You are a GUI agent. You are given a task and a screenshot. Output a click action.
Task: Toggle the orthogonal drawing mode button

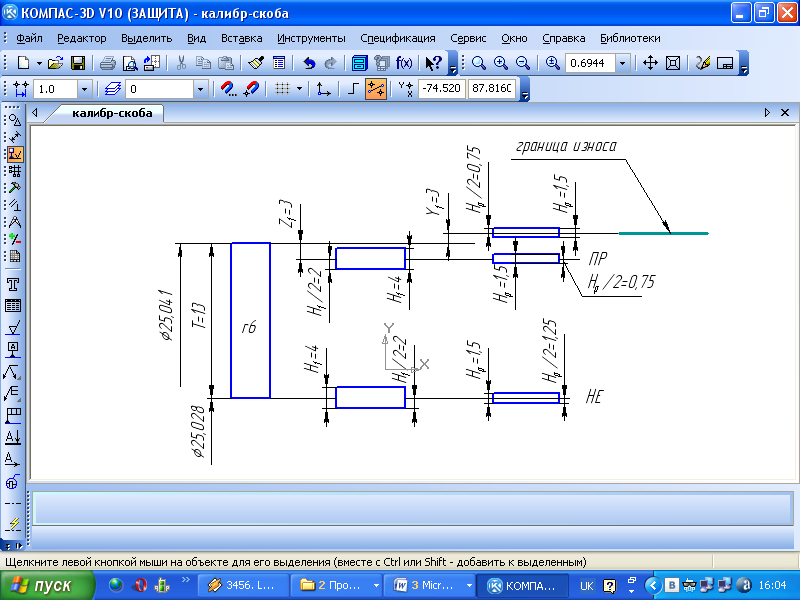[x=353, y=89]
